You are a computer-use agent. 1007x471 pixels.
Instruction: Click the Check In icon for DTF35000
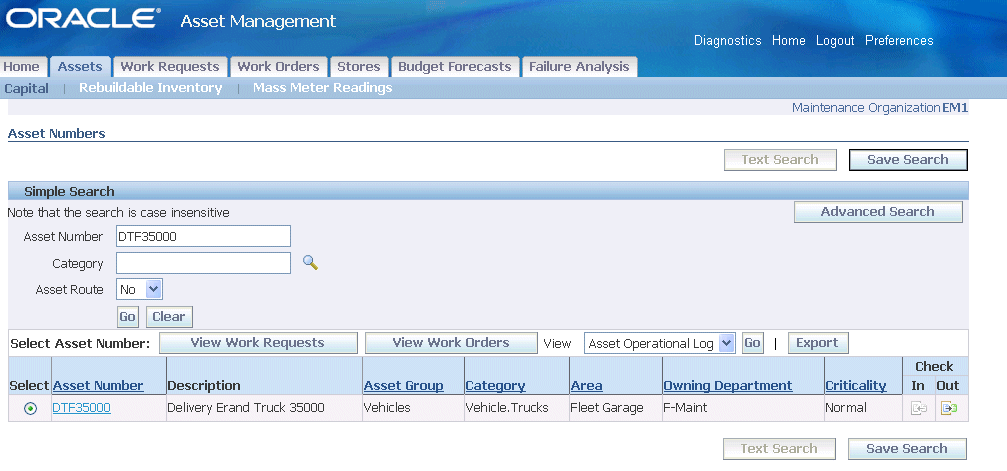pyautogui.click(x=918, y=408)
